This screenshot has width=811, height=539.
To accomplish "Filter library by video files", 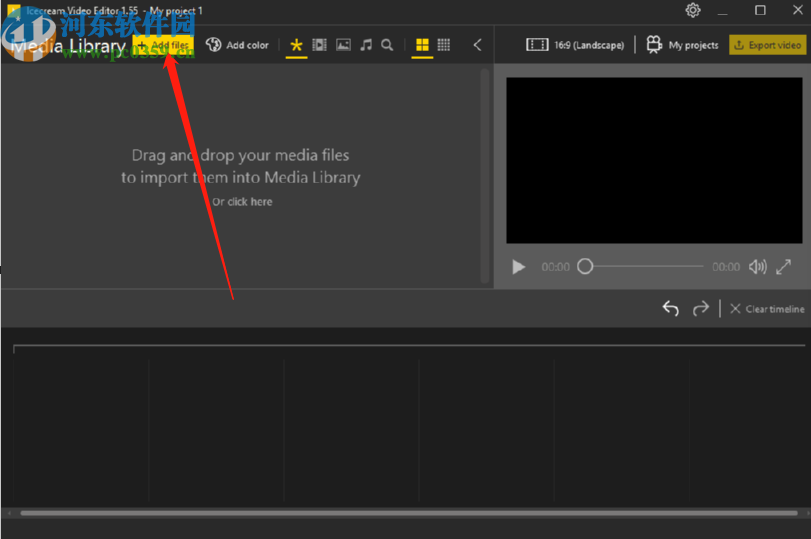I will coord(320,45).
